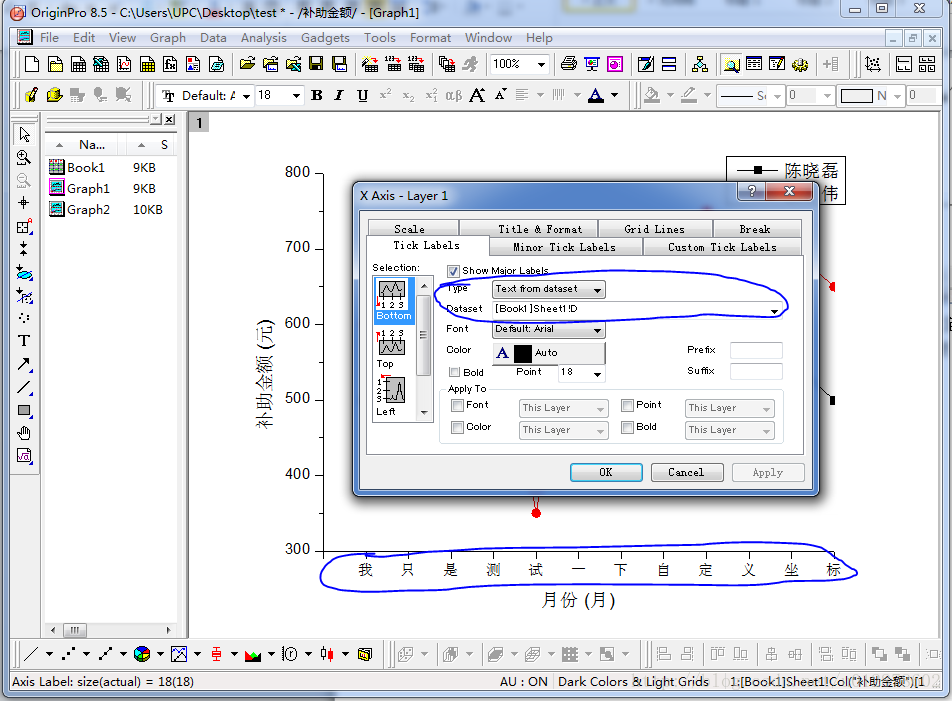Select the Screen Reader crosshair tool
The height and width of the screenshot is (701, 952).
click(24, 203)
